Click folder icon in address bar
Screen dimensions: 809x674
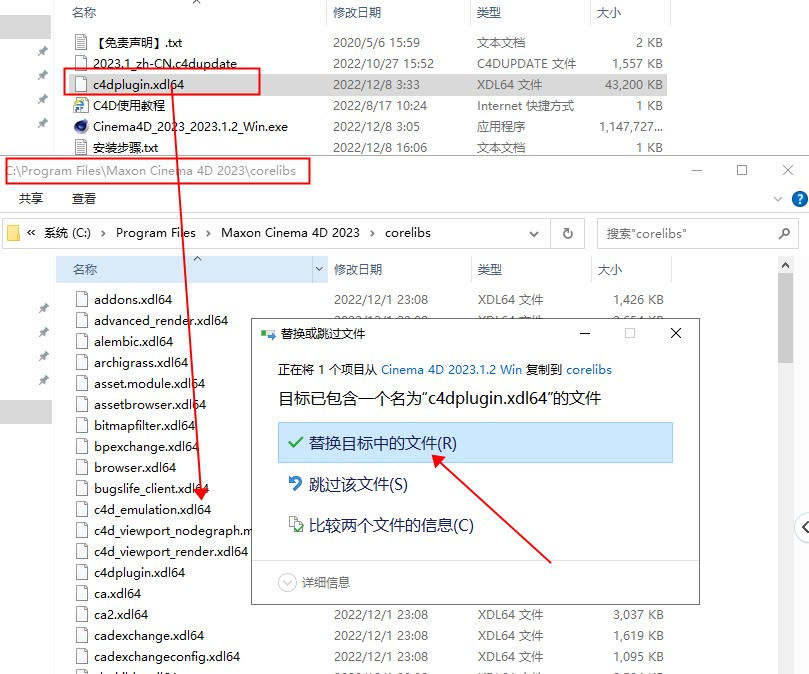click(x=13, y=233)
